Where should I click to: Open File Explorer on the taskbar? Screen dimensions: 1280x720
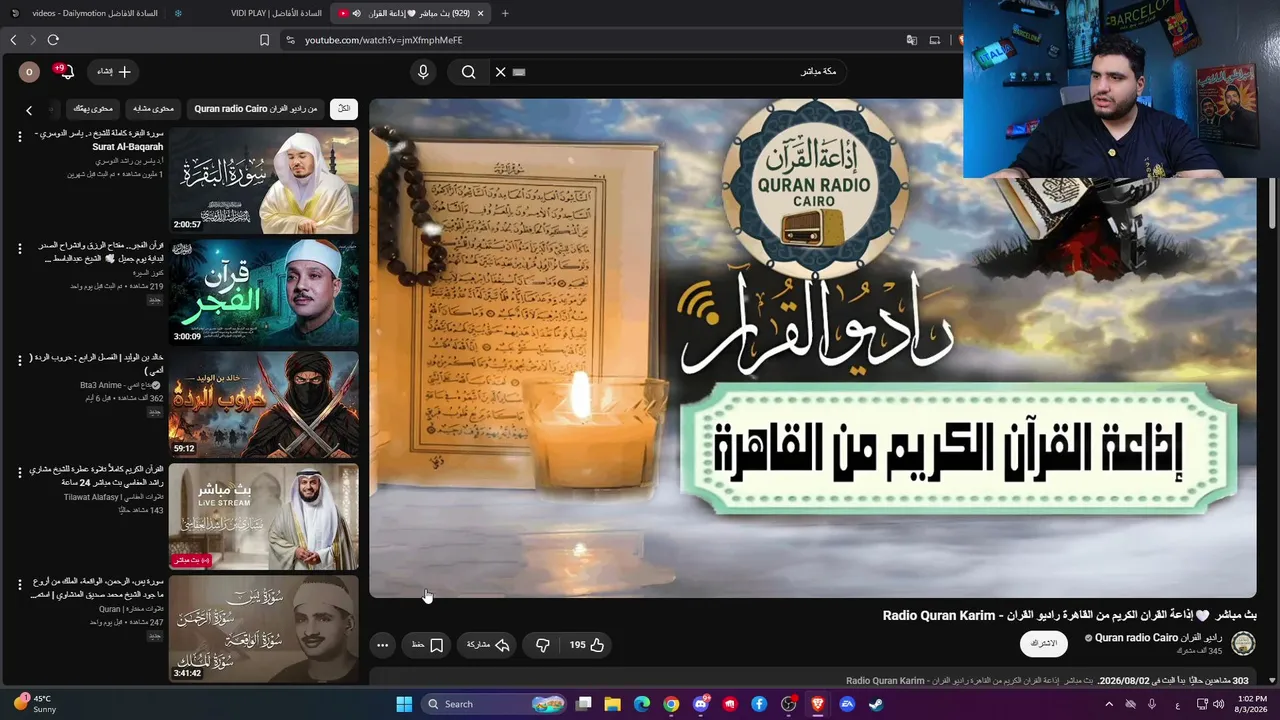[x=612, y=704]
